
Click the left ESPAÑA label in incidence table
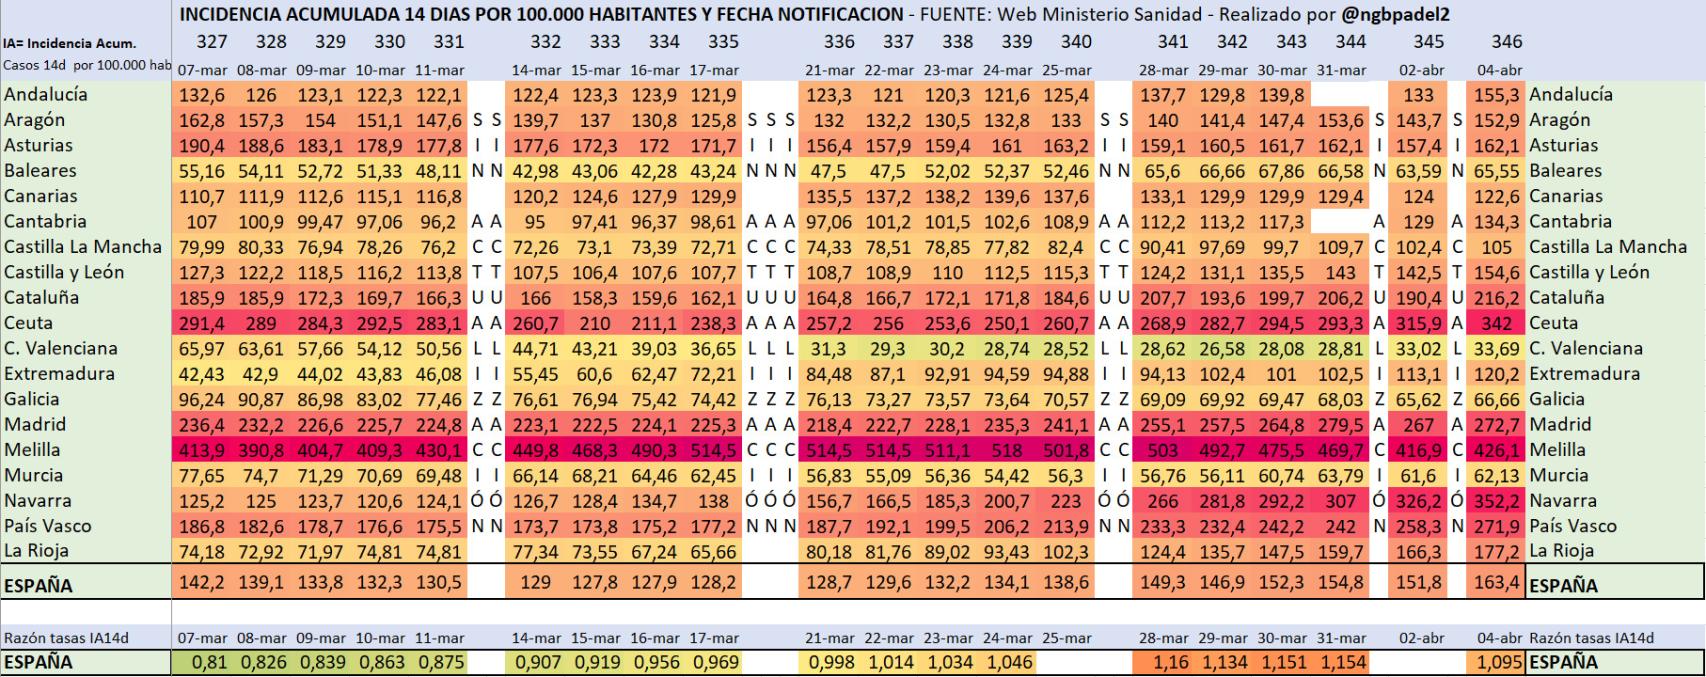click(38, 585)
